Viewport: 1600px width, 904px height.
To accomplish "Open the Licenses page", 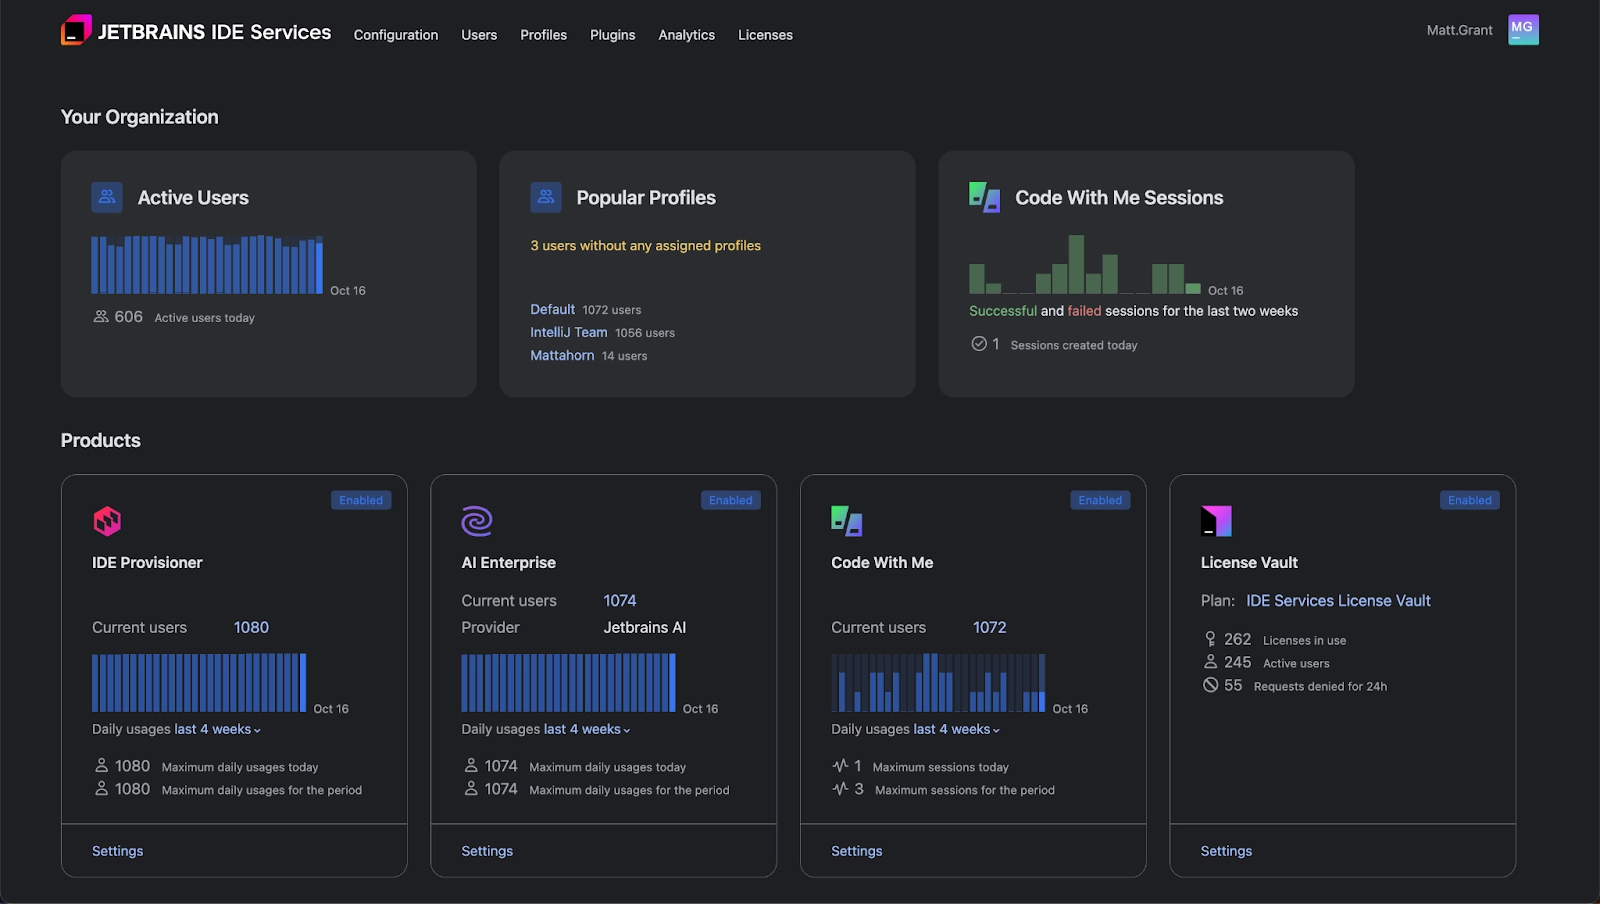I will (765, 35).
